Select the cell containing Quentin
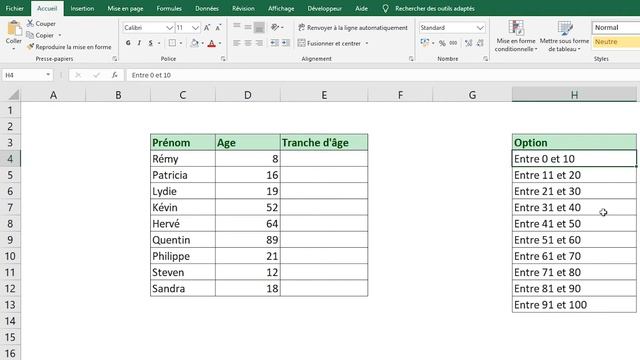 pos(182,240)
